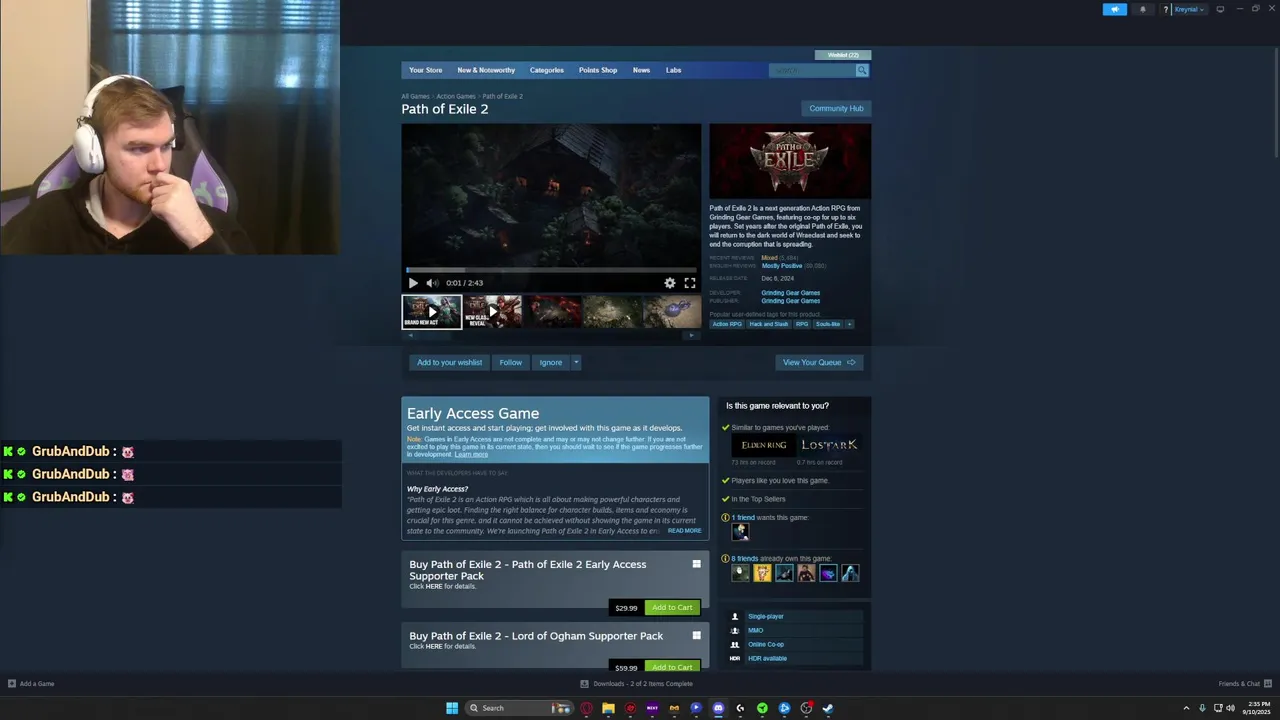Select the New Class Reveal video thumbnail

coord(492,312)
